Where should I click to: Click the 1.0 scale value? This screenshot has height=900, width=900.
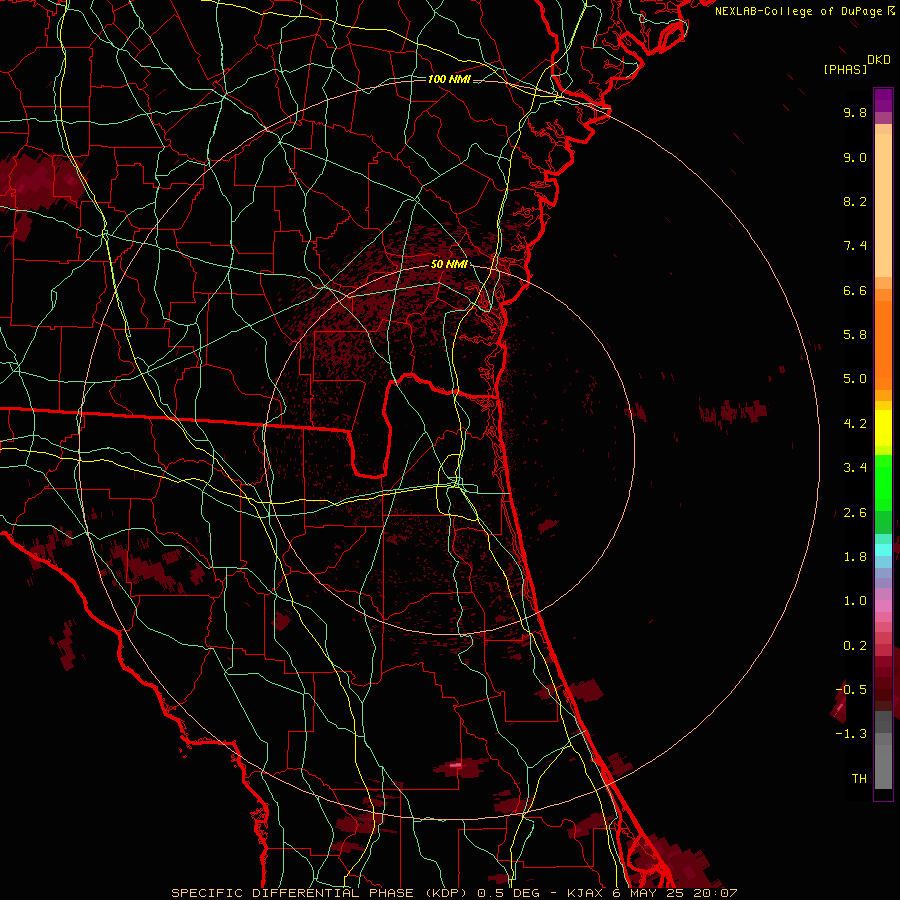click(855, 601)
